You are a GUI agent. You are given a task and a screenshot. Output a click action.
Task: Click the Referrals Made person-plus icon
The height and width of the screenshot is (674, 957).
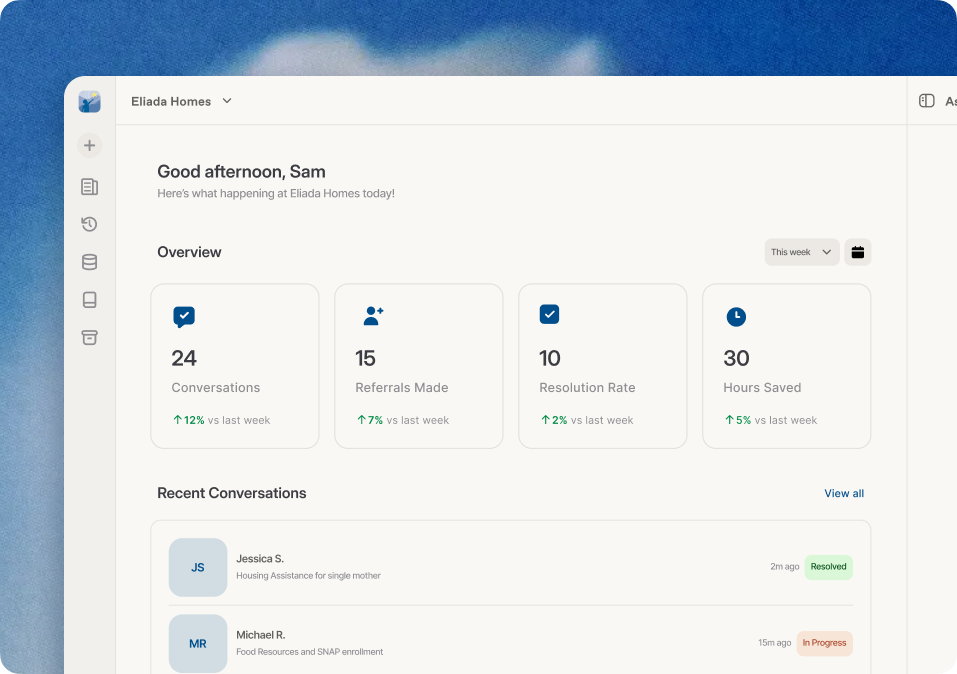[x=373, y=316]
